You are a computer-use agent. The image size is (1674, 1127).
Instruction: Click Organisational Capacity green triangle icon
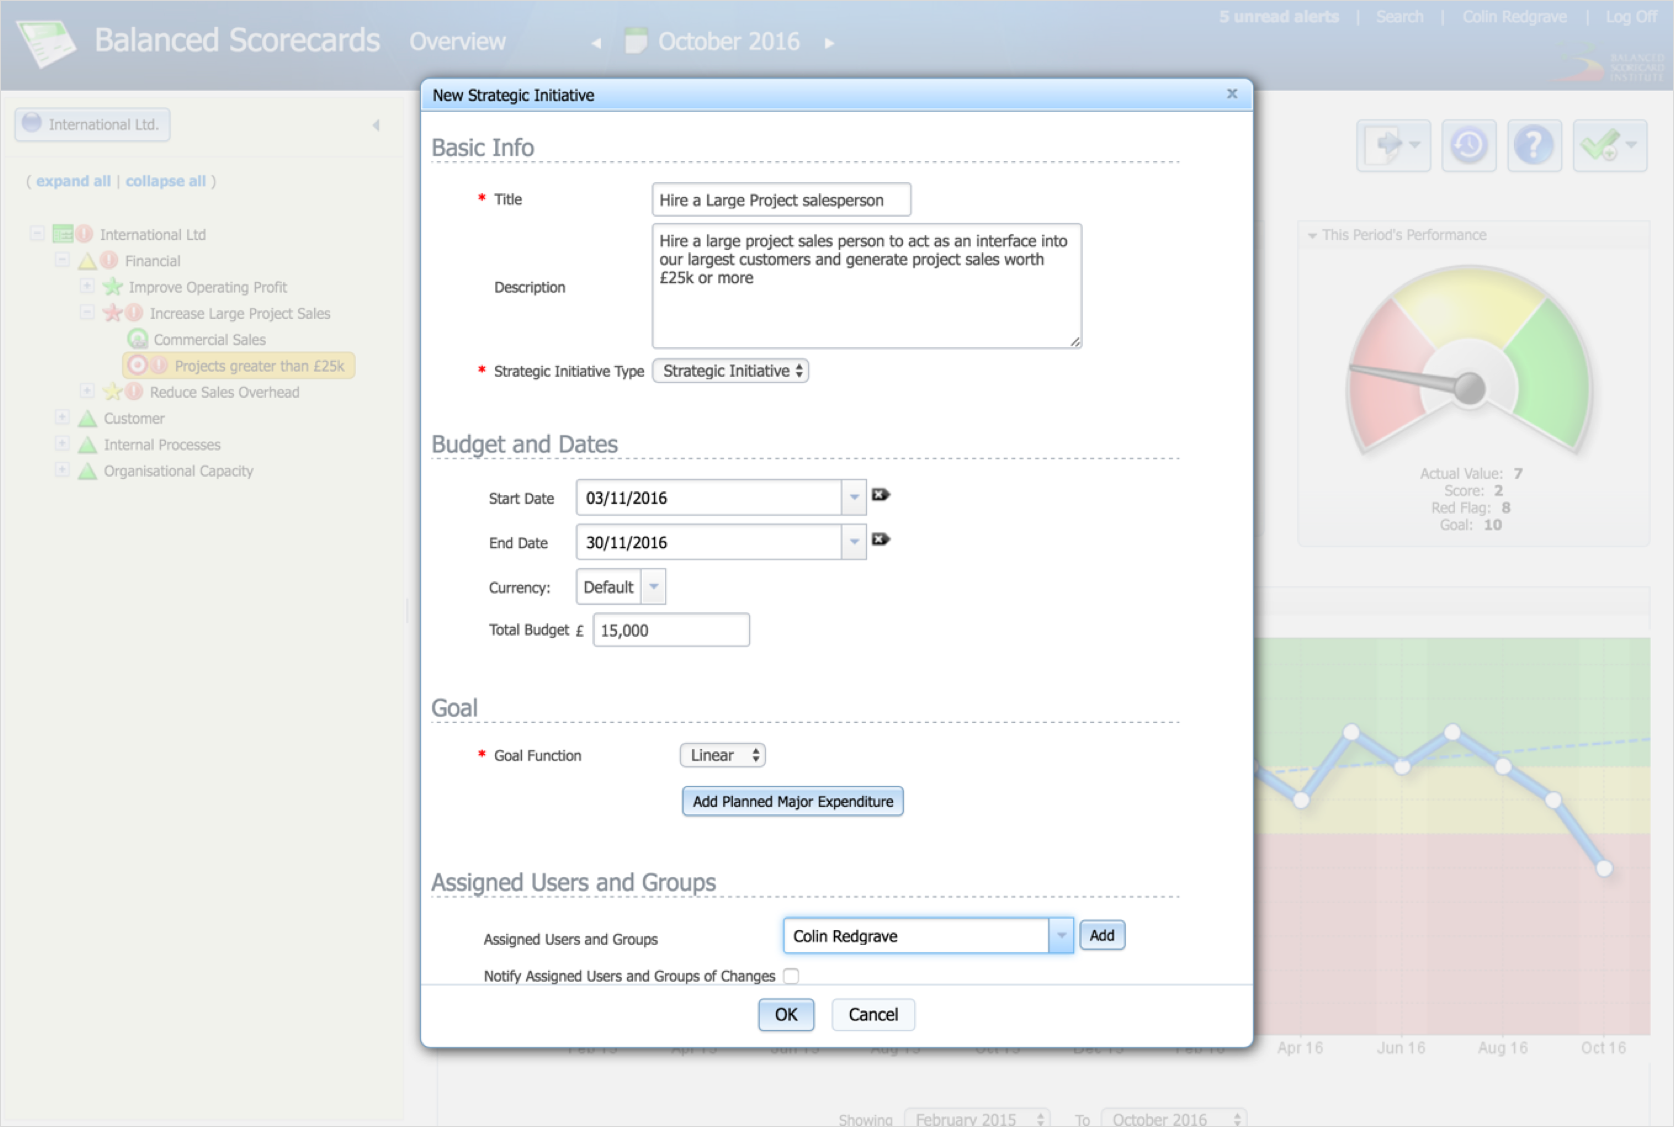[x=87, y=471]
